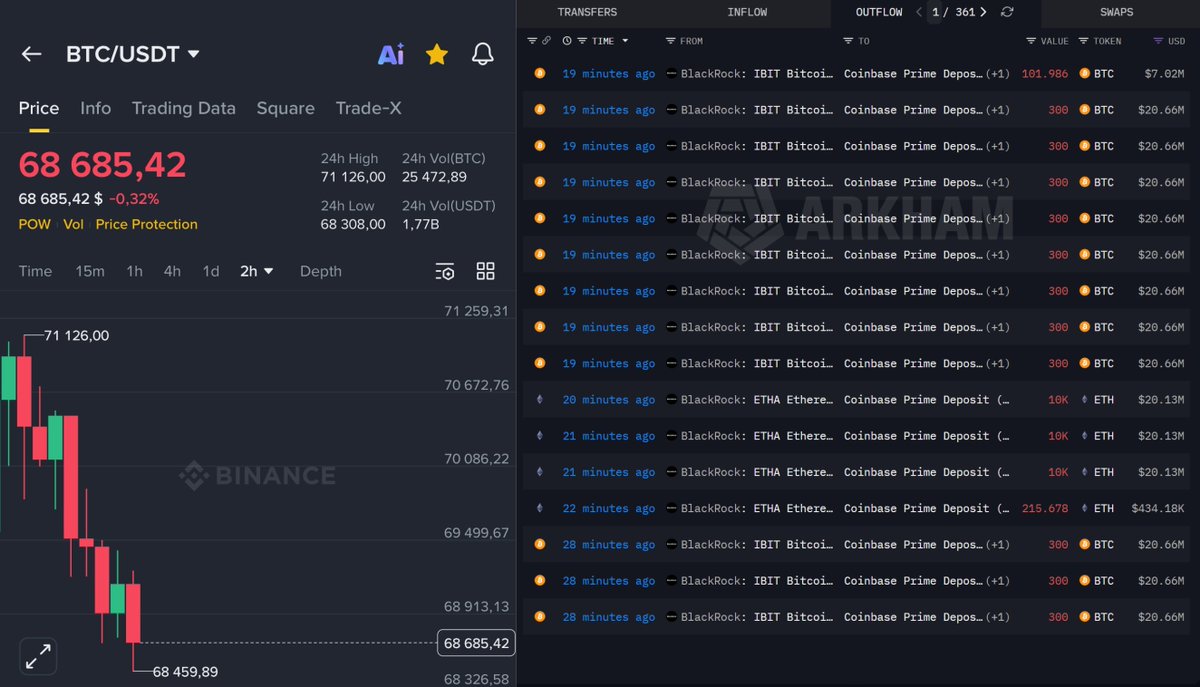1200x687 pixels.
Task: Switch to Arkham TRANSFERS tab
Action: pos(587,12)
